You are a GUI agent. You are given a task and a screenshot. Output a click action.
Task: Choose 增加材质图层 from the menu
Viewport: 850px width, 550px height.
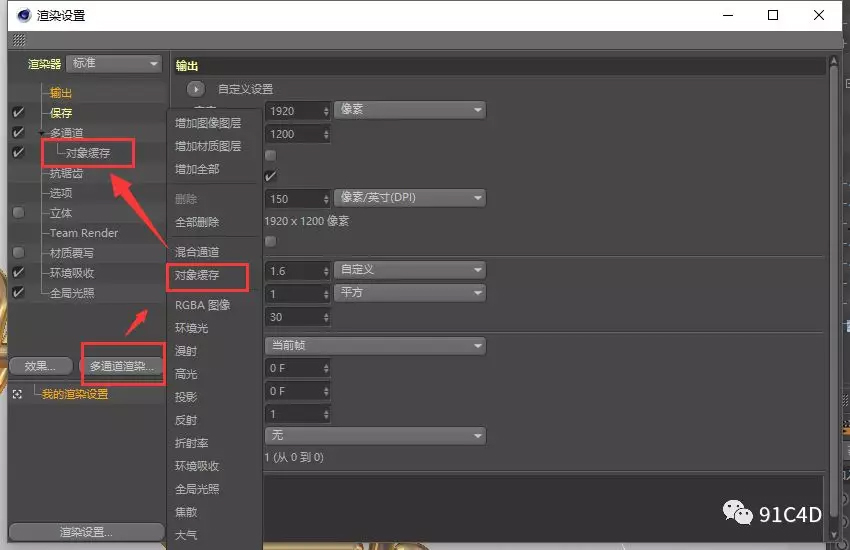coord(208,146)
